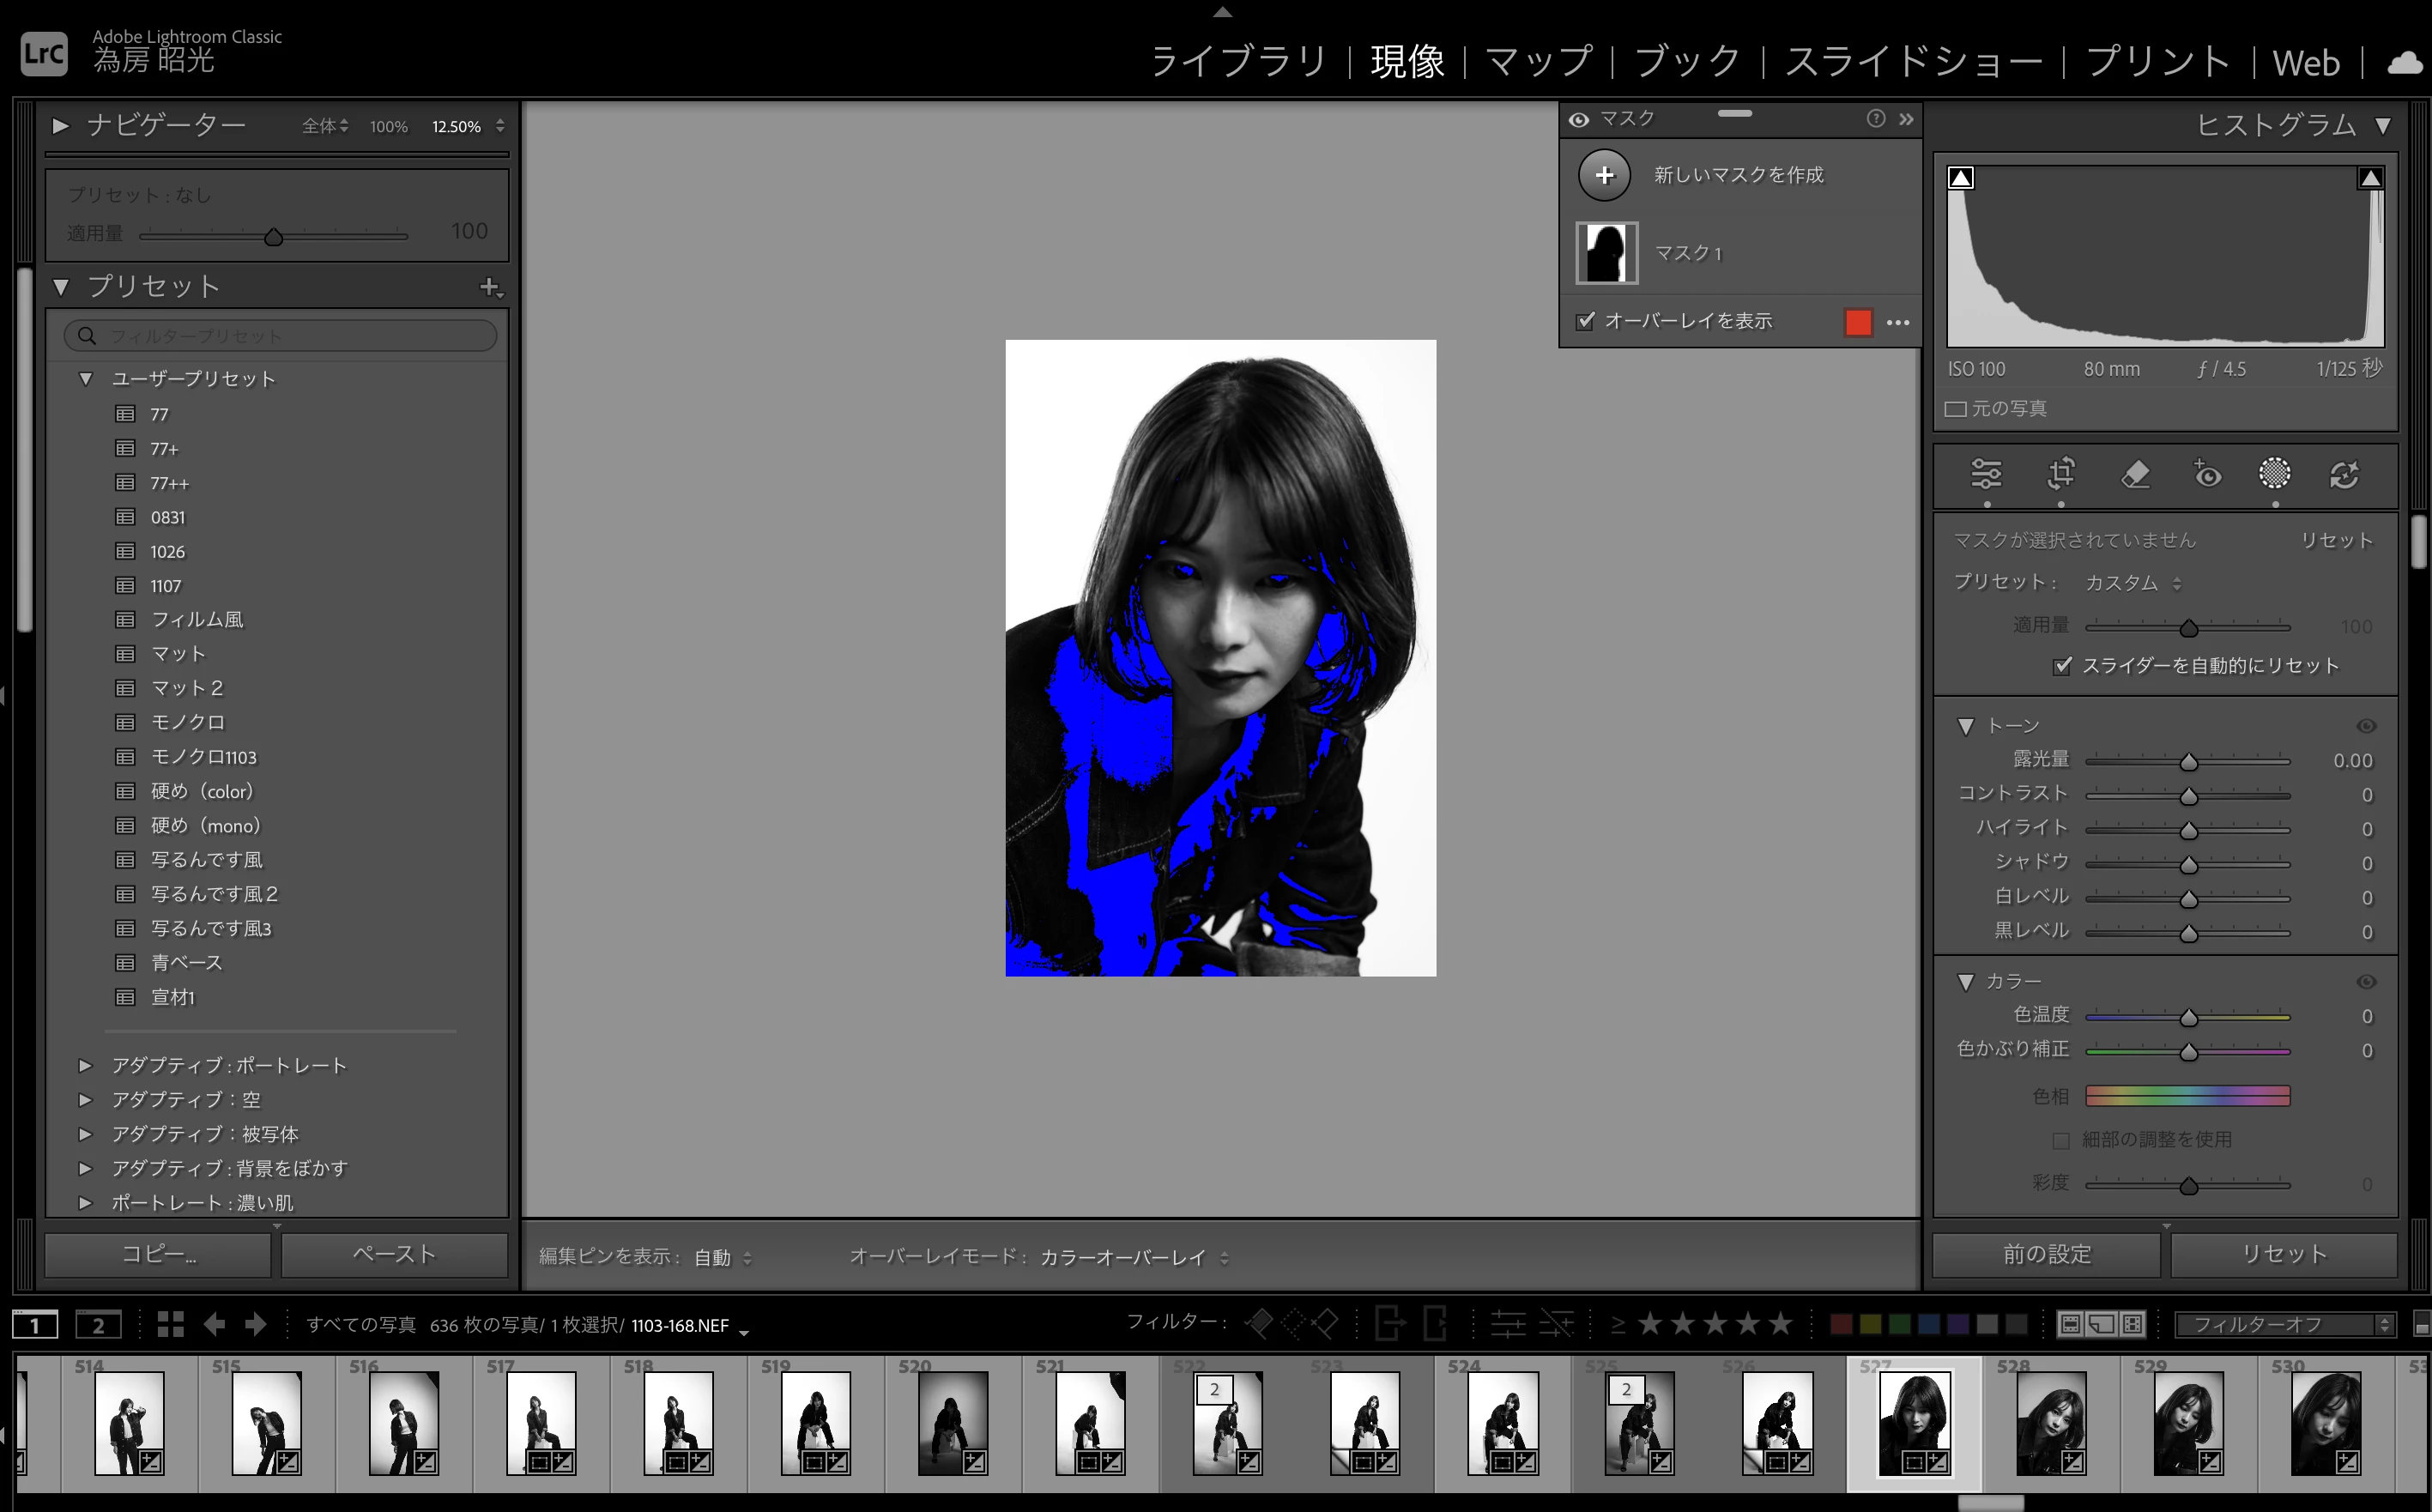Click the Masking tool circle icon
Screen dimensions: 2432x1512
click(2274, 473)
